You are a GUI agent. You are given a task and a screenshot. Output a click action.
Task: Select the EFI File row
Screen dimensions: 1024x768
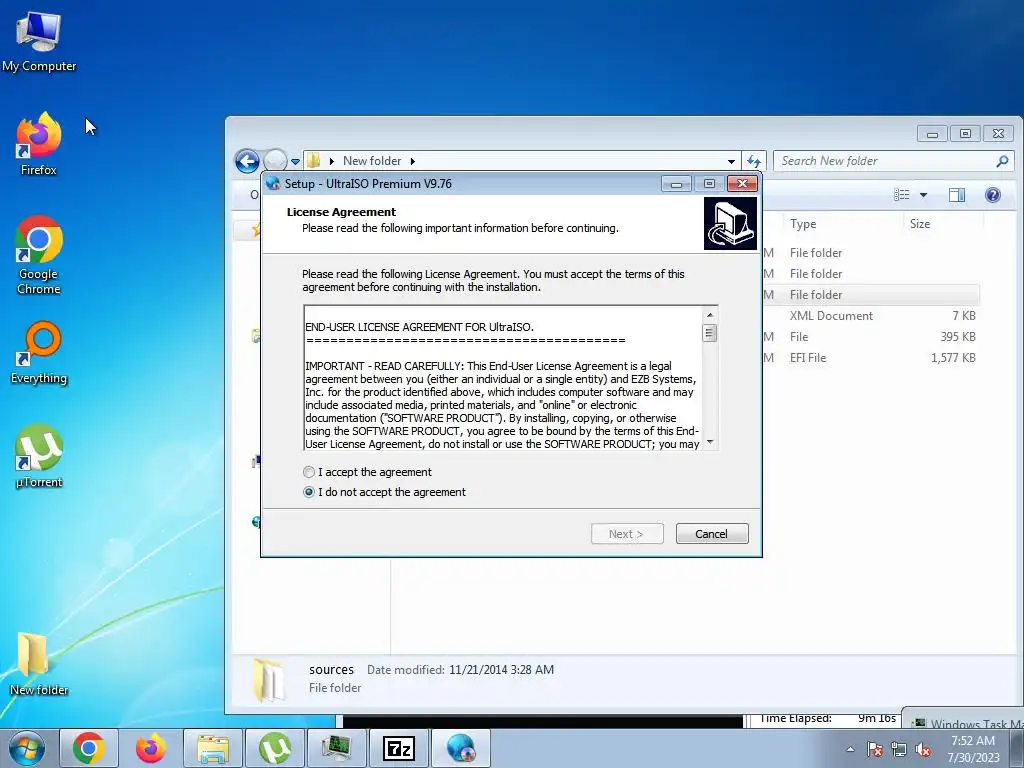pos(871,358)
